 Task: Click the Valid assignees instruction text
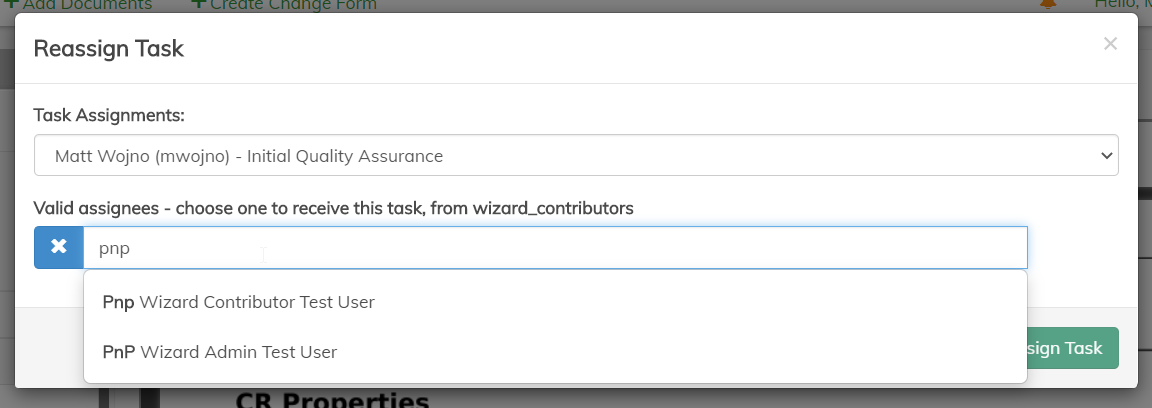point(333,208)
